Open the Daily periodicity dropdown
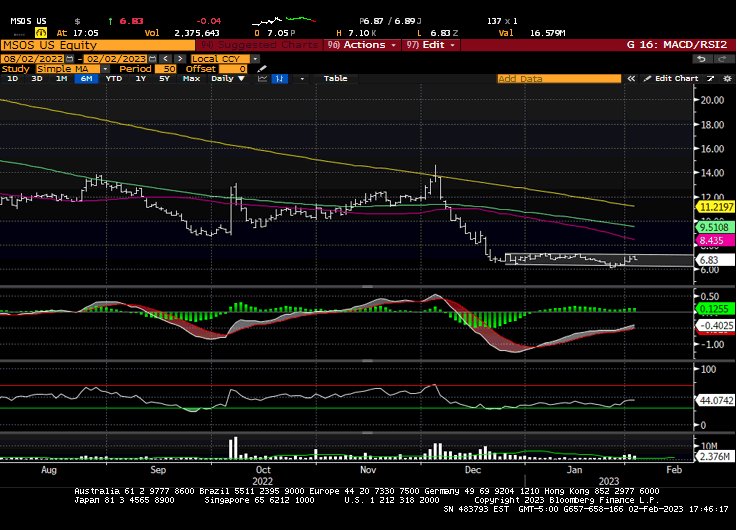The height and width of the screenshot is (530, 736). [x=228, y=78]
